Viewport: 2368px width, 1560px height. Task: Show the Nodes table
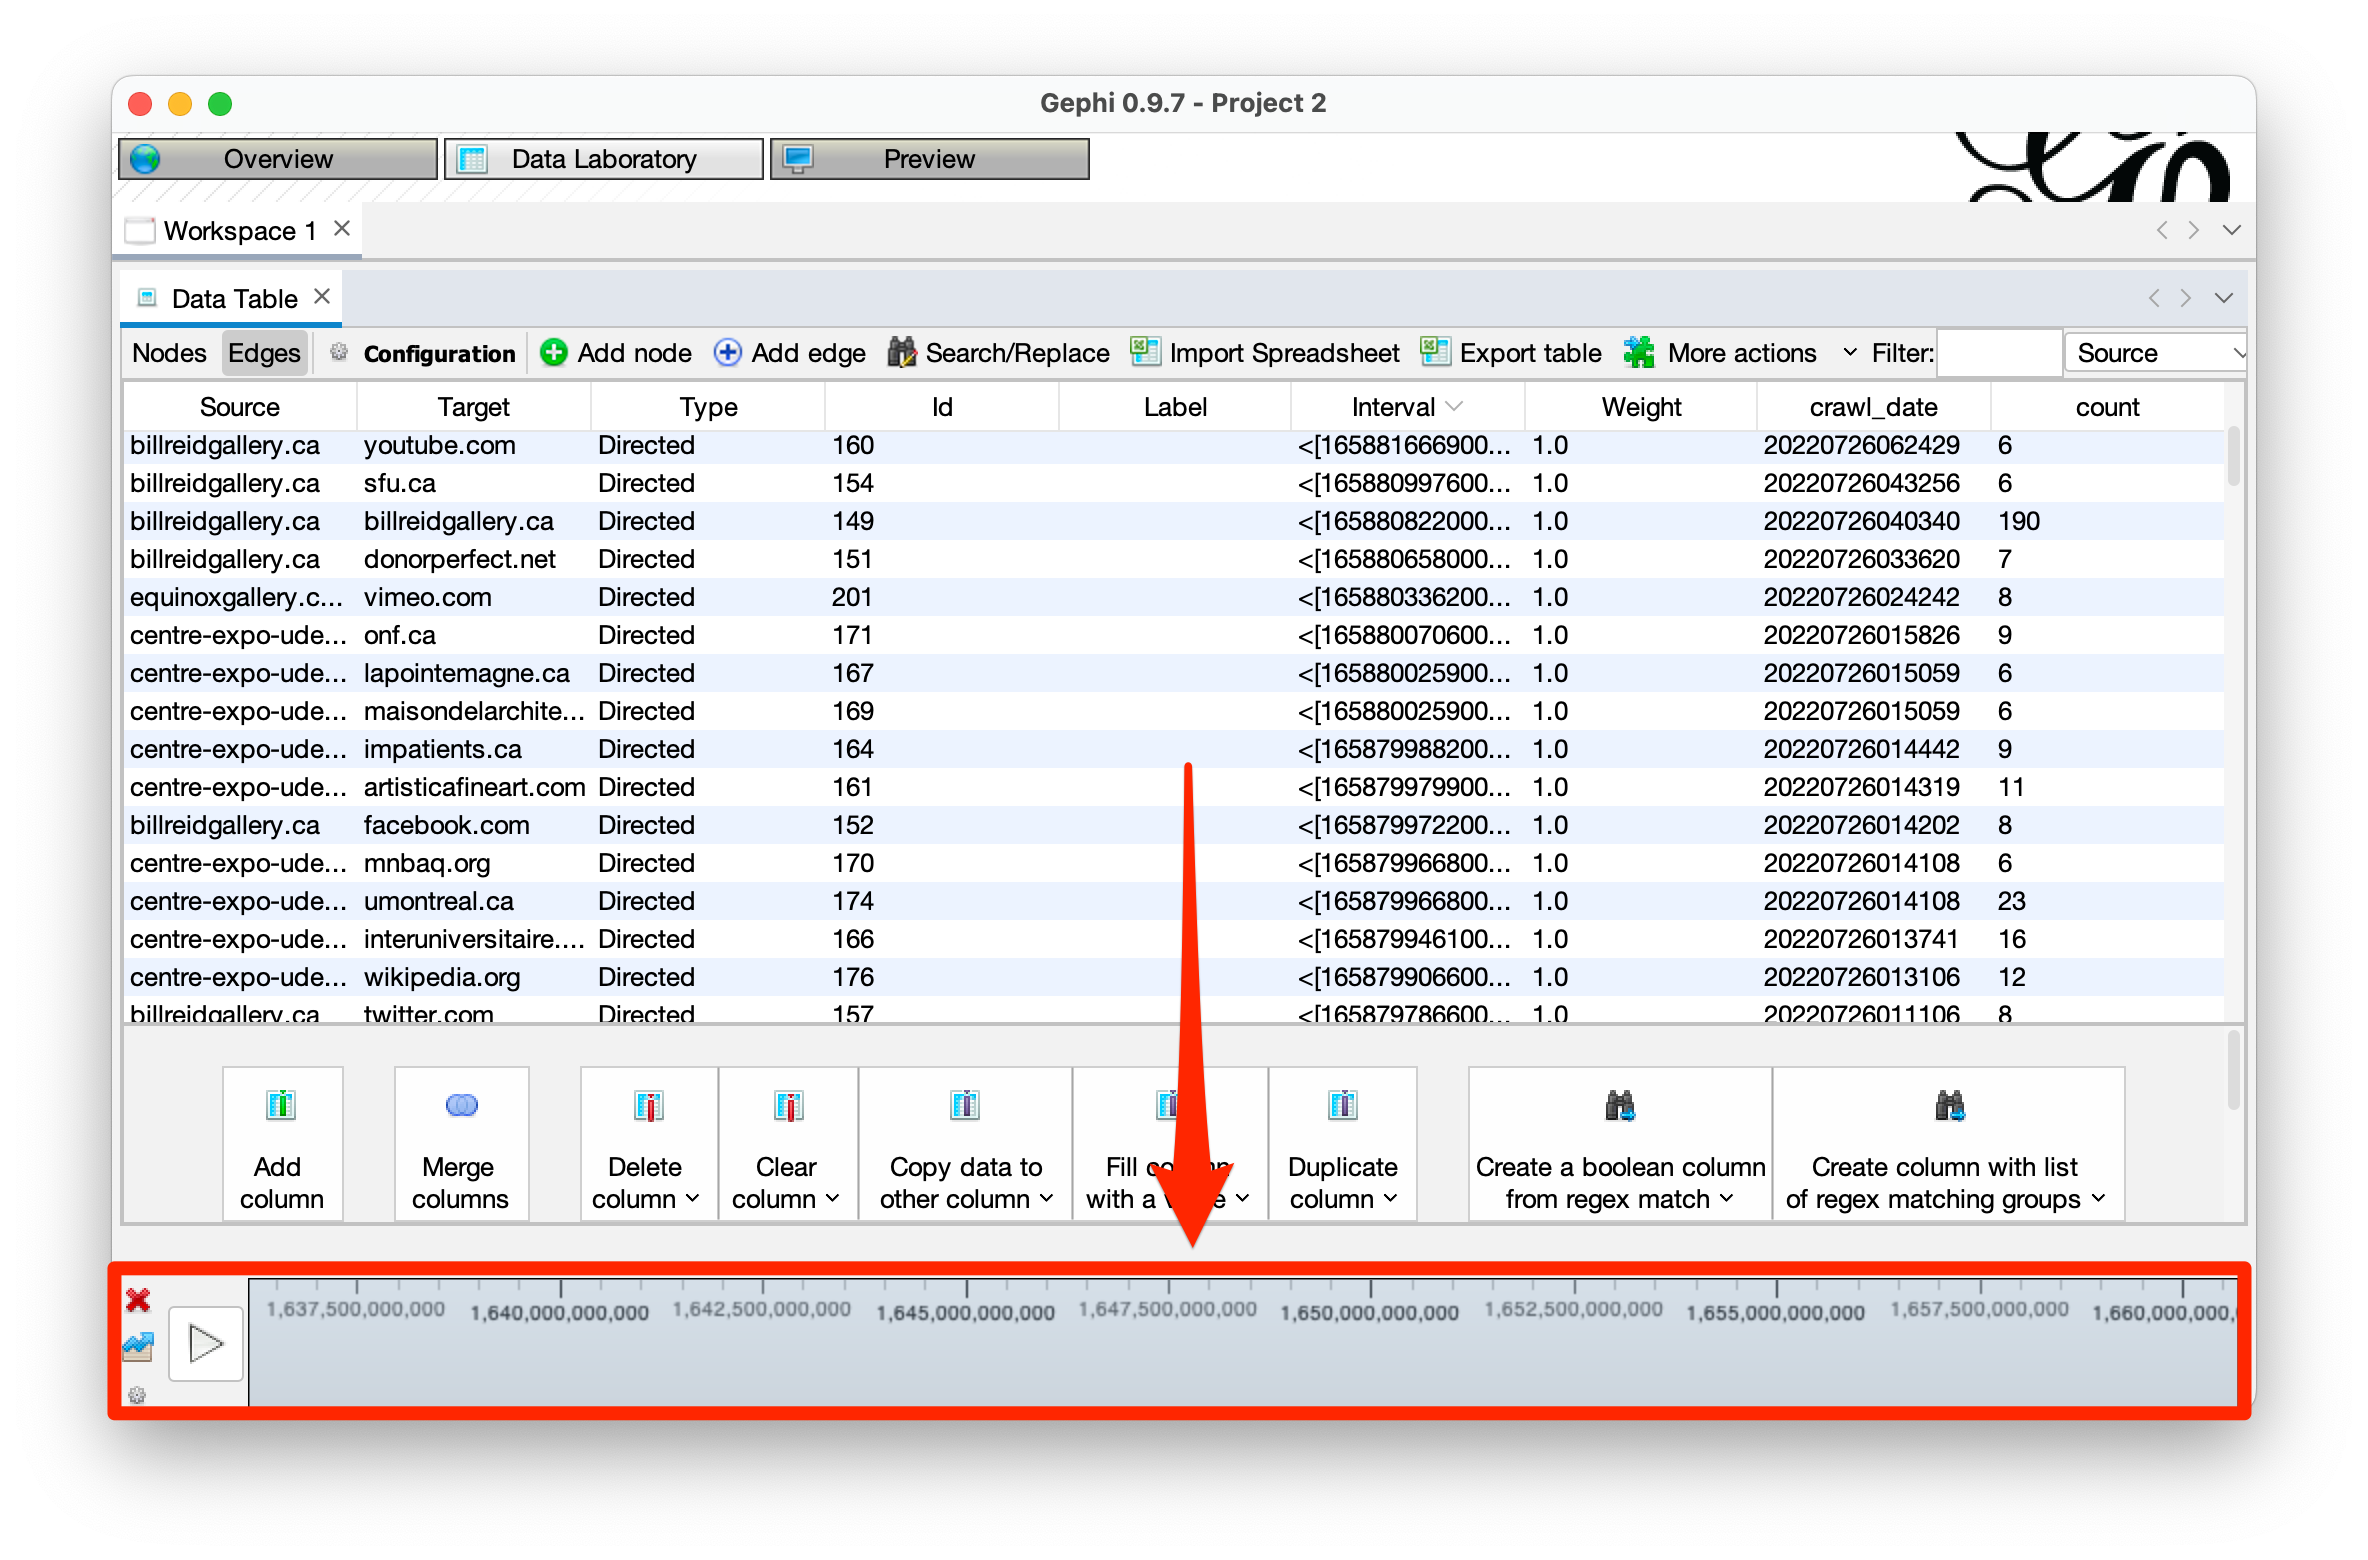click(x=169, y=353)
